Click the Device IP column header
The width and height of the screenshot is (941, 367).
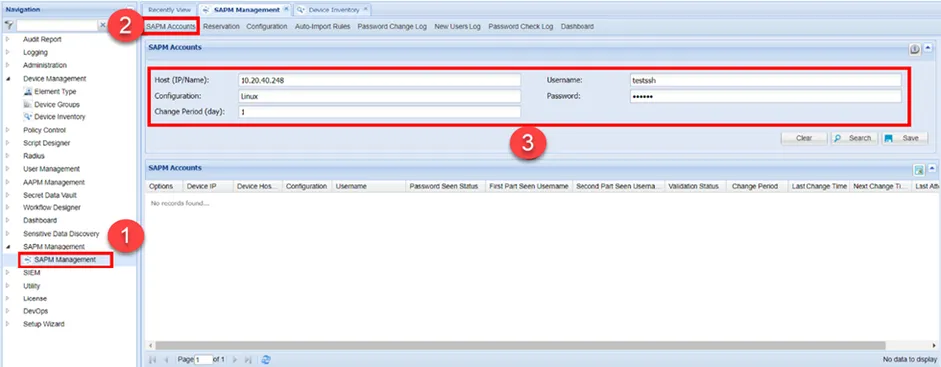208,186
